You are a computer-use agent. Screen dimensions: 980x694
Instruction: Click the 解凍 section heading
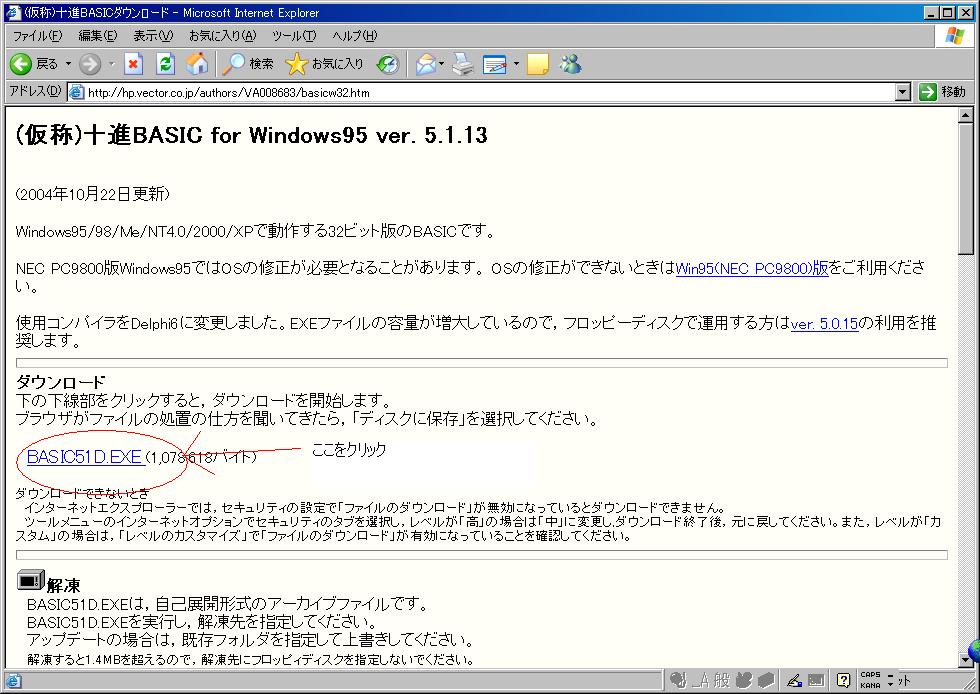click(x=64, y=586)
